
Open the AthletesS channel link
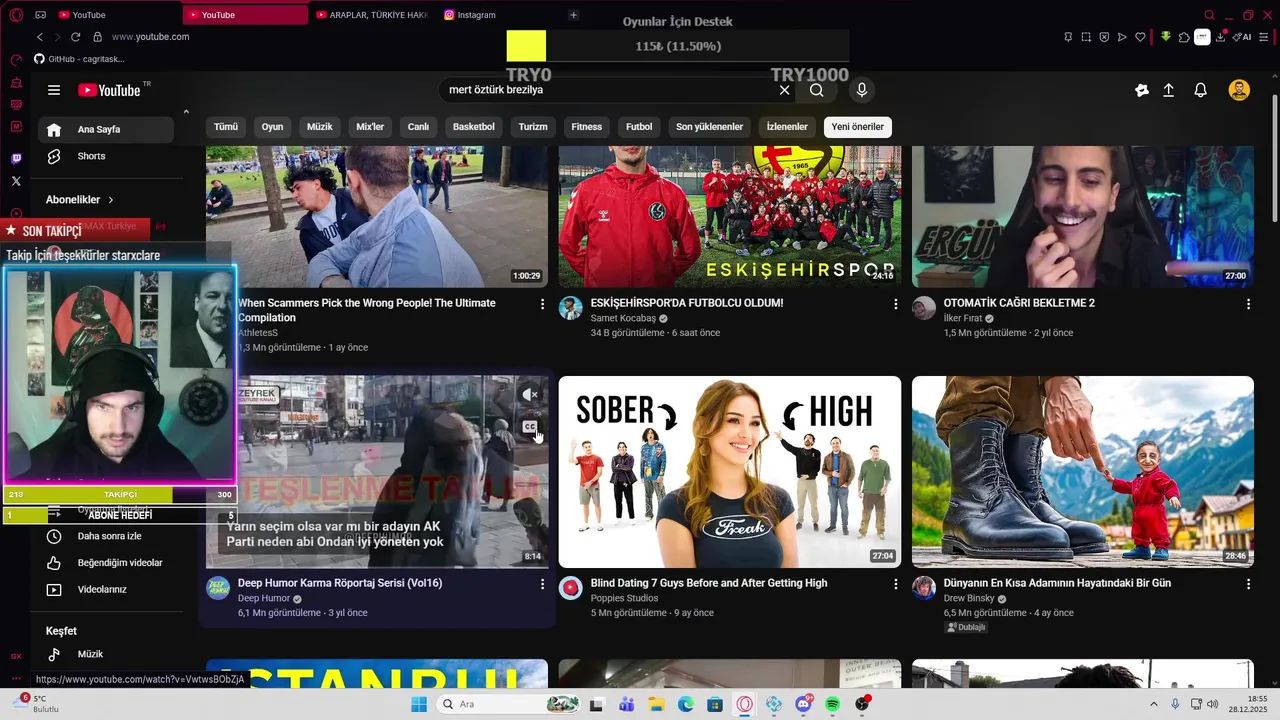click(258, 333)
